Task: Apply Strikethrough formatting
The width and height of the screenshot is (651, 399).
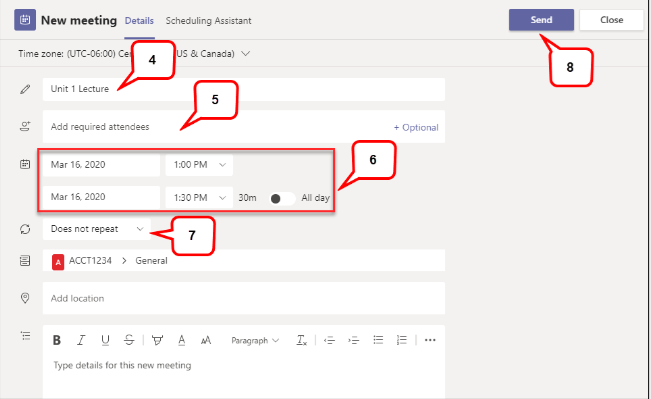Action: (129, 340)
